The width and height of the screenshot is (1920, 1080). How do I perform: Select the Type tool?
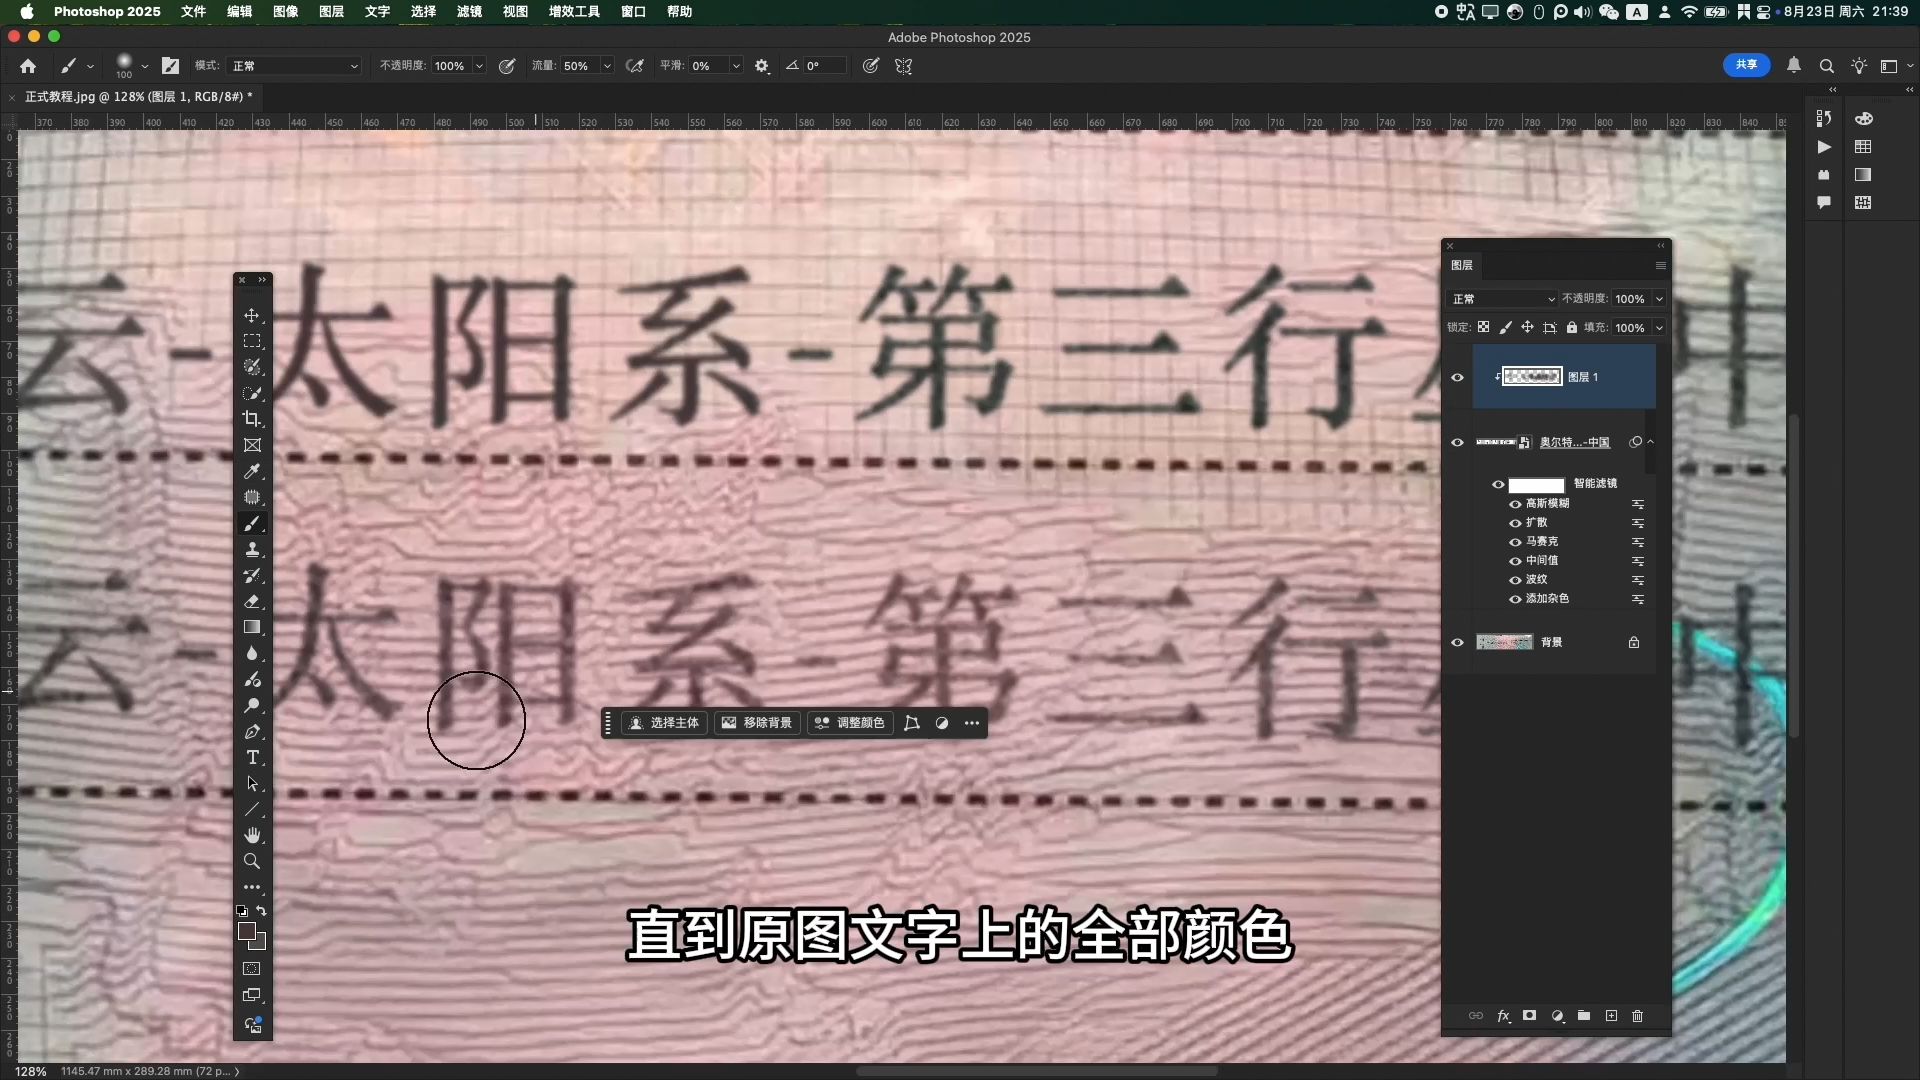coord(252,757)
